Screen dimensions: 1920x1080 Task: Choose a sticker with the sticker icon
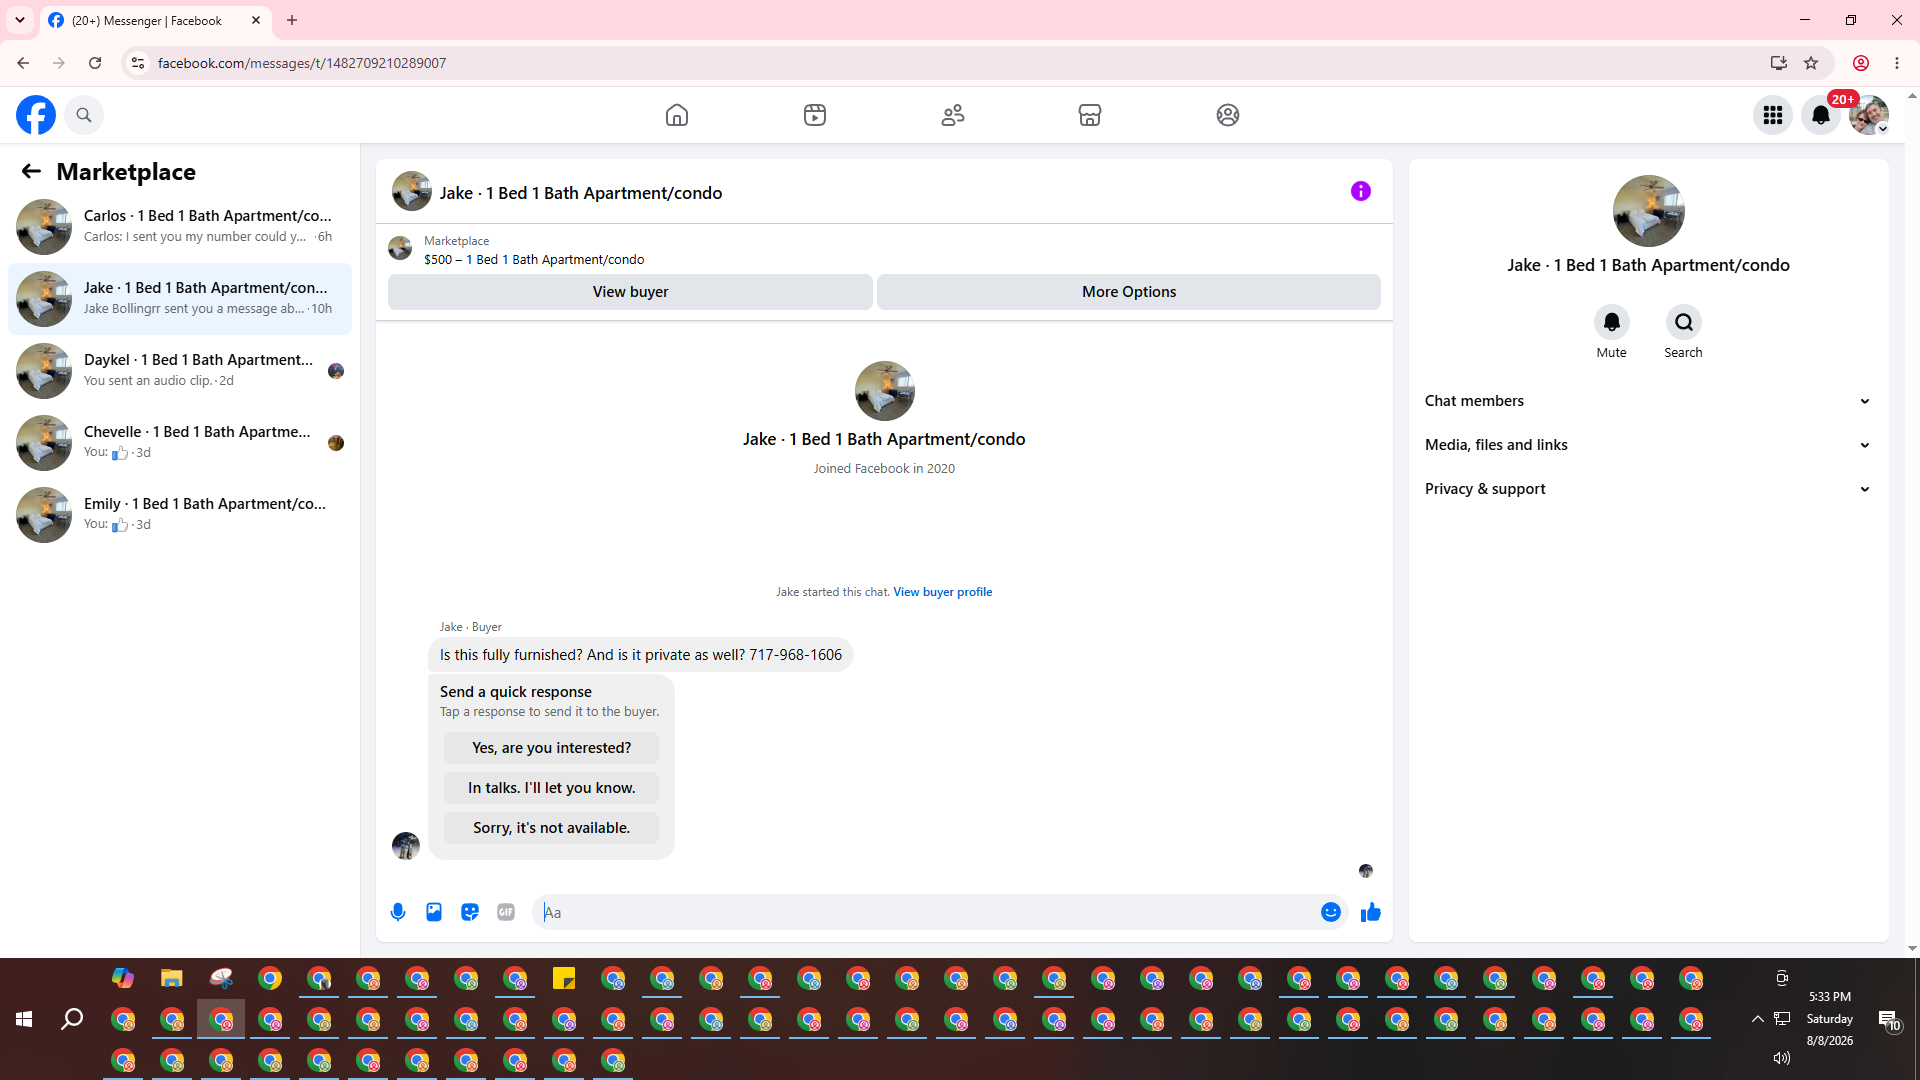click(470, 912)
